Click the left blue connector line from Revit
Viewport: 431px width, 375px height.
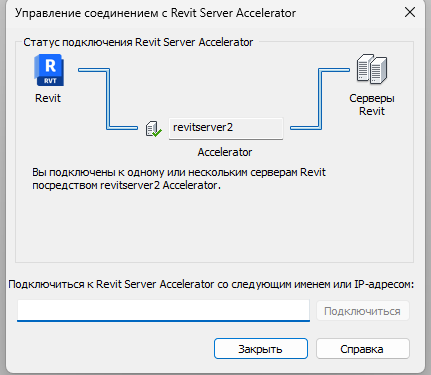point(108,99)
